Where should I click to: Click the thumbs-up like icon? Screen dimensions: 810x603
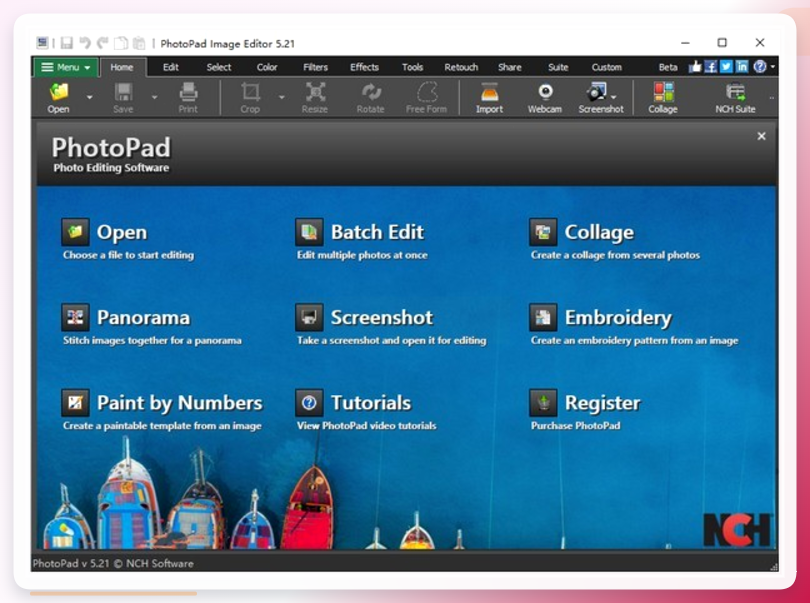tap(695, 67)
